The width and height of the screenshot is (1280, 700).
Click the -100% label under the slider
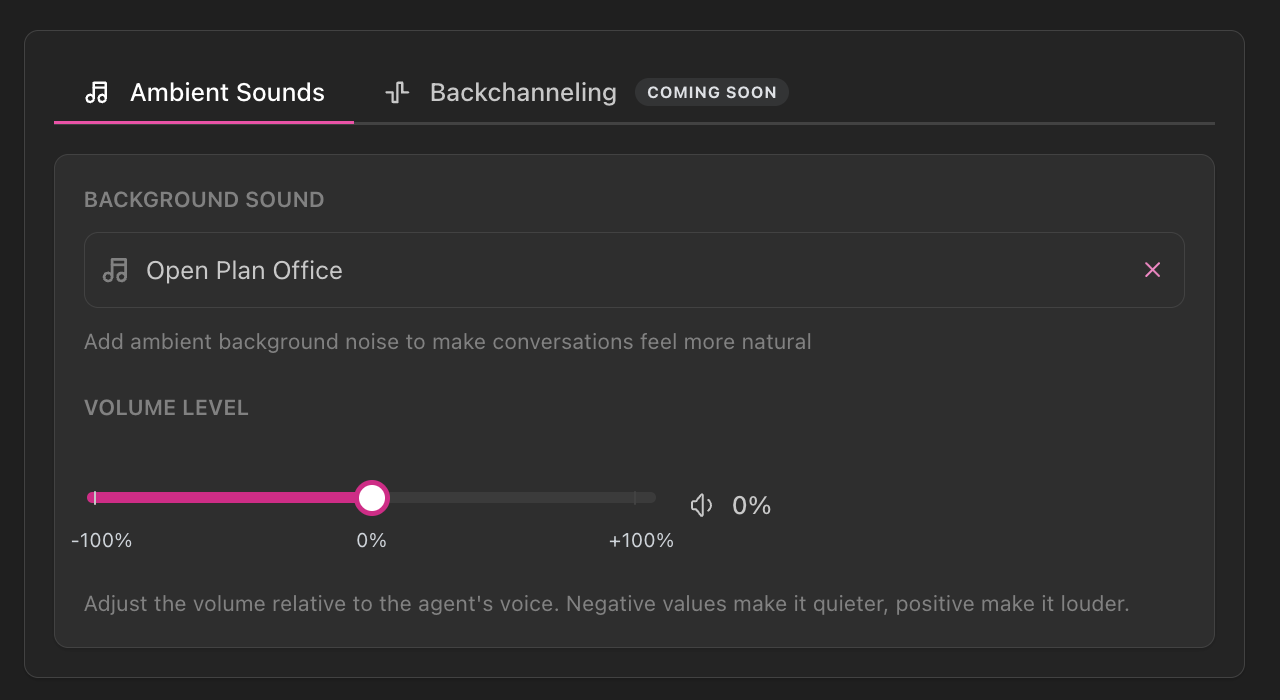(102, 541)
